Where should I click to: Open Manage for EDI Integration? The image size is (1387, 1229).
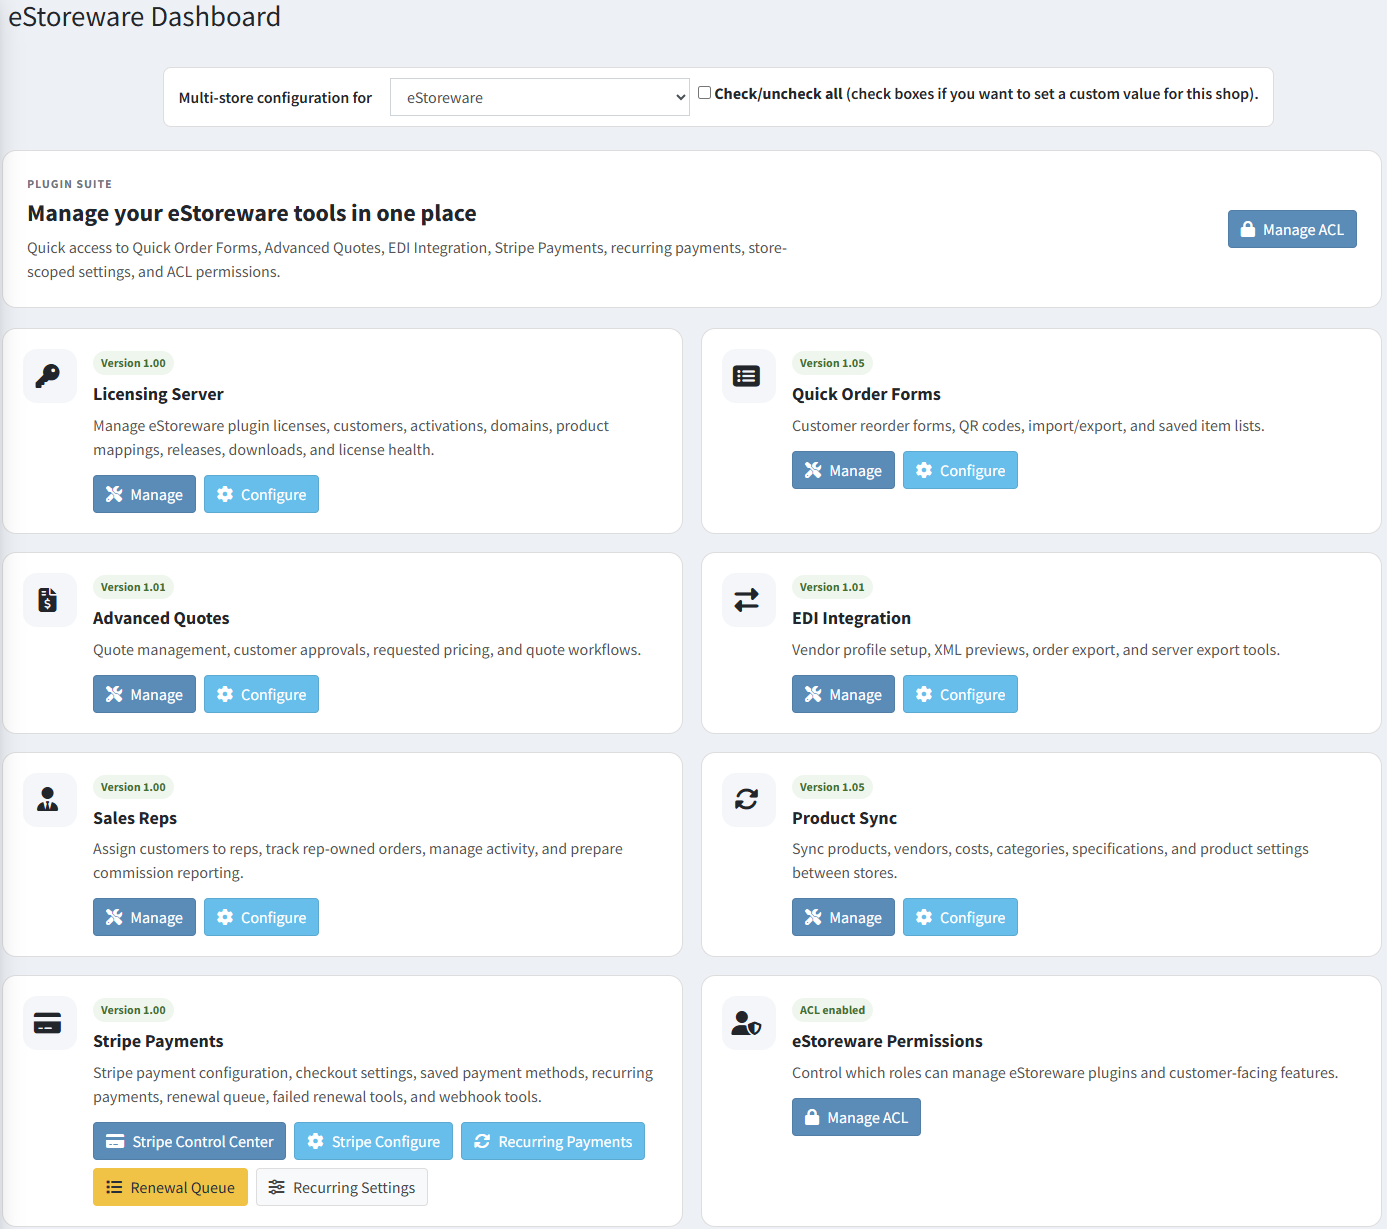(x=843, y=694)
